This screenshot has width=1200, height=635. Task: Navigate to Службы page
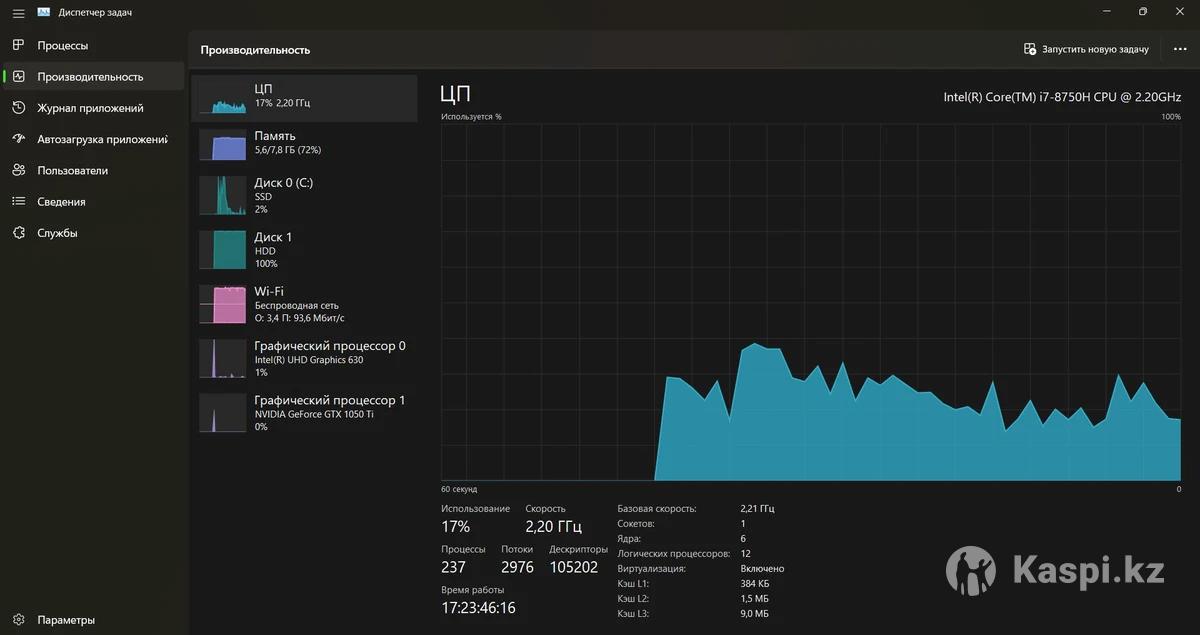click(94, 233)
